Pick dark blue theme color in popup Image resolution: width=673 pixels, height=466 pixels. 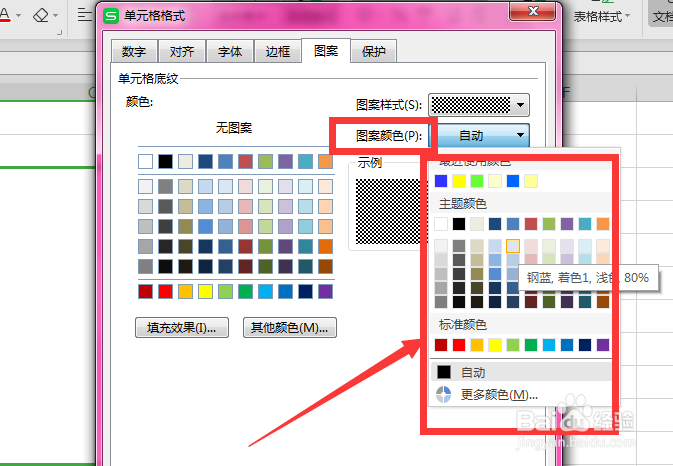click(495, 224)
